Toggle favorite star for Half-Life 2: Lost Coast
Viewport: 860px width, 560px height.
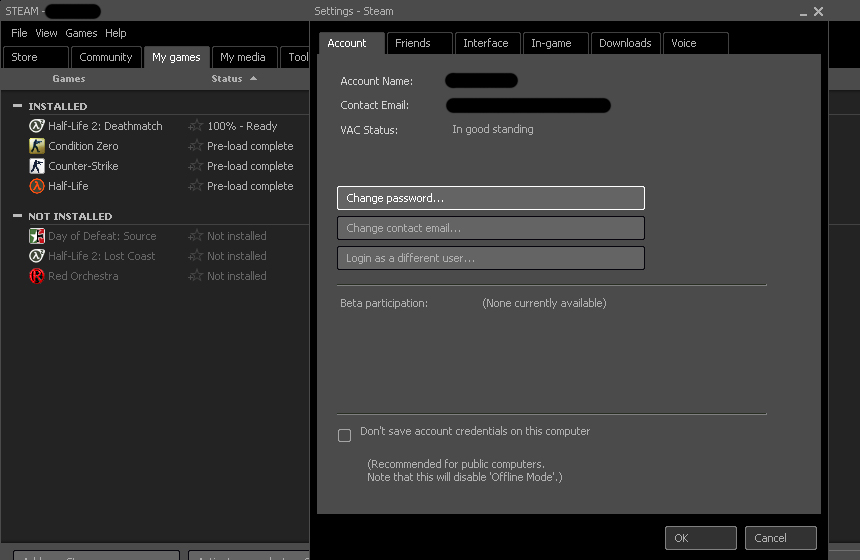pyautogui.click(x=195, y=256)
